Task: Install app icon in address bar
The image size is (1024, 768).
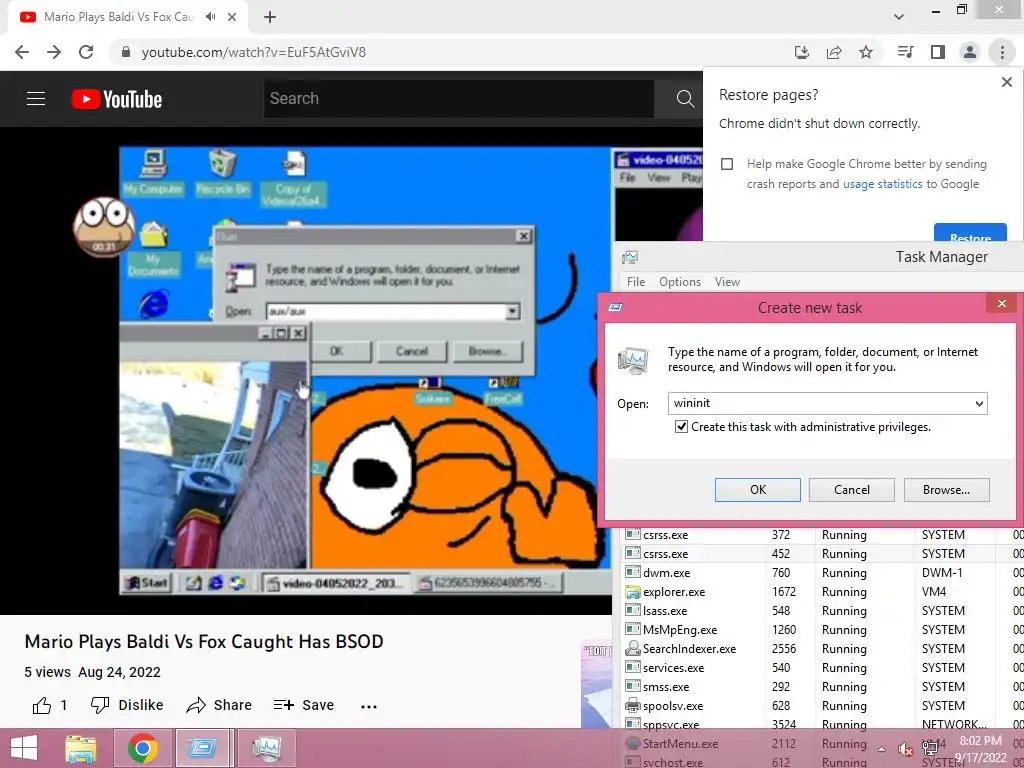Action: pyautogui.click(x=802, y=52)
